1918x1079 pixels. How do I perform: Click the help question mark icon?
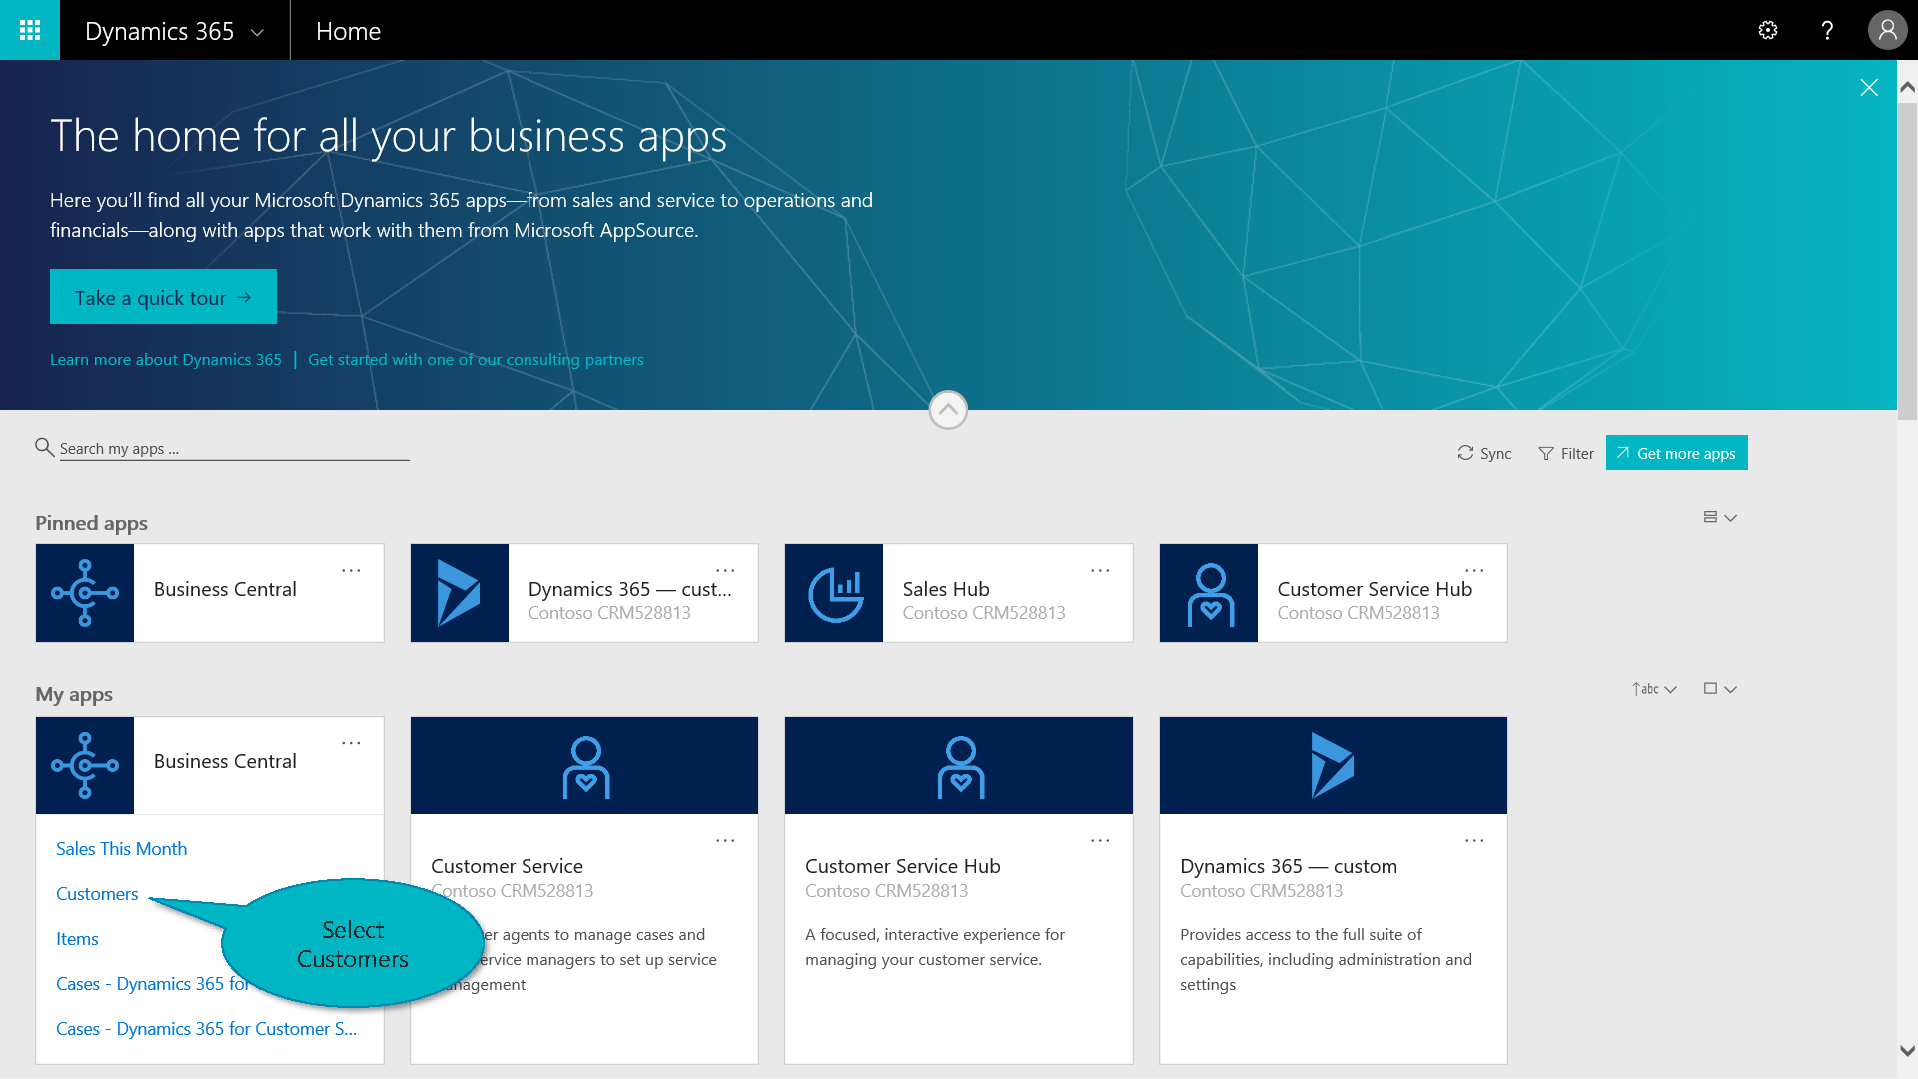click(x=1827, y=30)
